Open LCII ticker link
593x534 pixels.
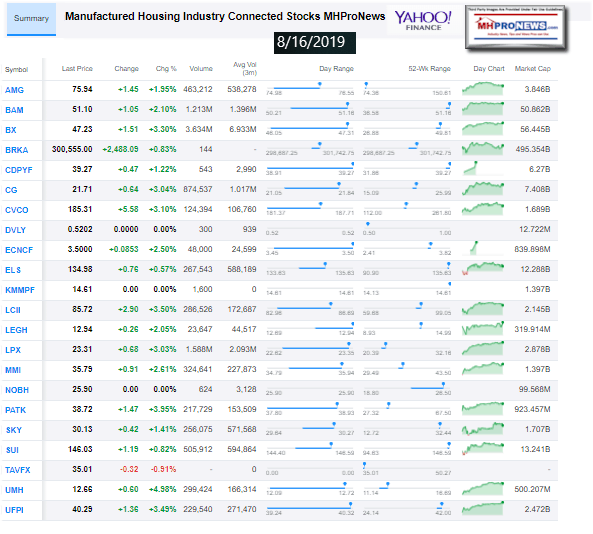(13, 310)
